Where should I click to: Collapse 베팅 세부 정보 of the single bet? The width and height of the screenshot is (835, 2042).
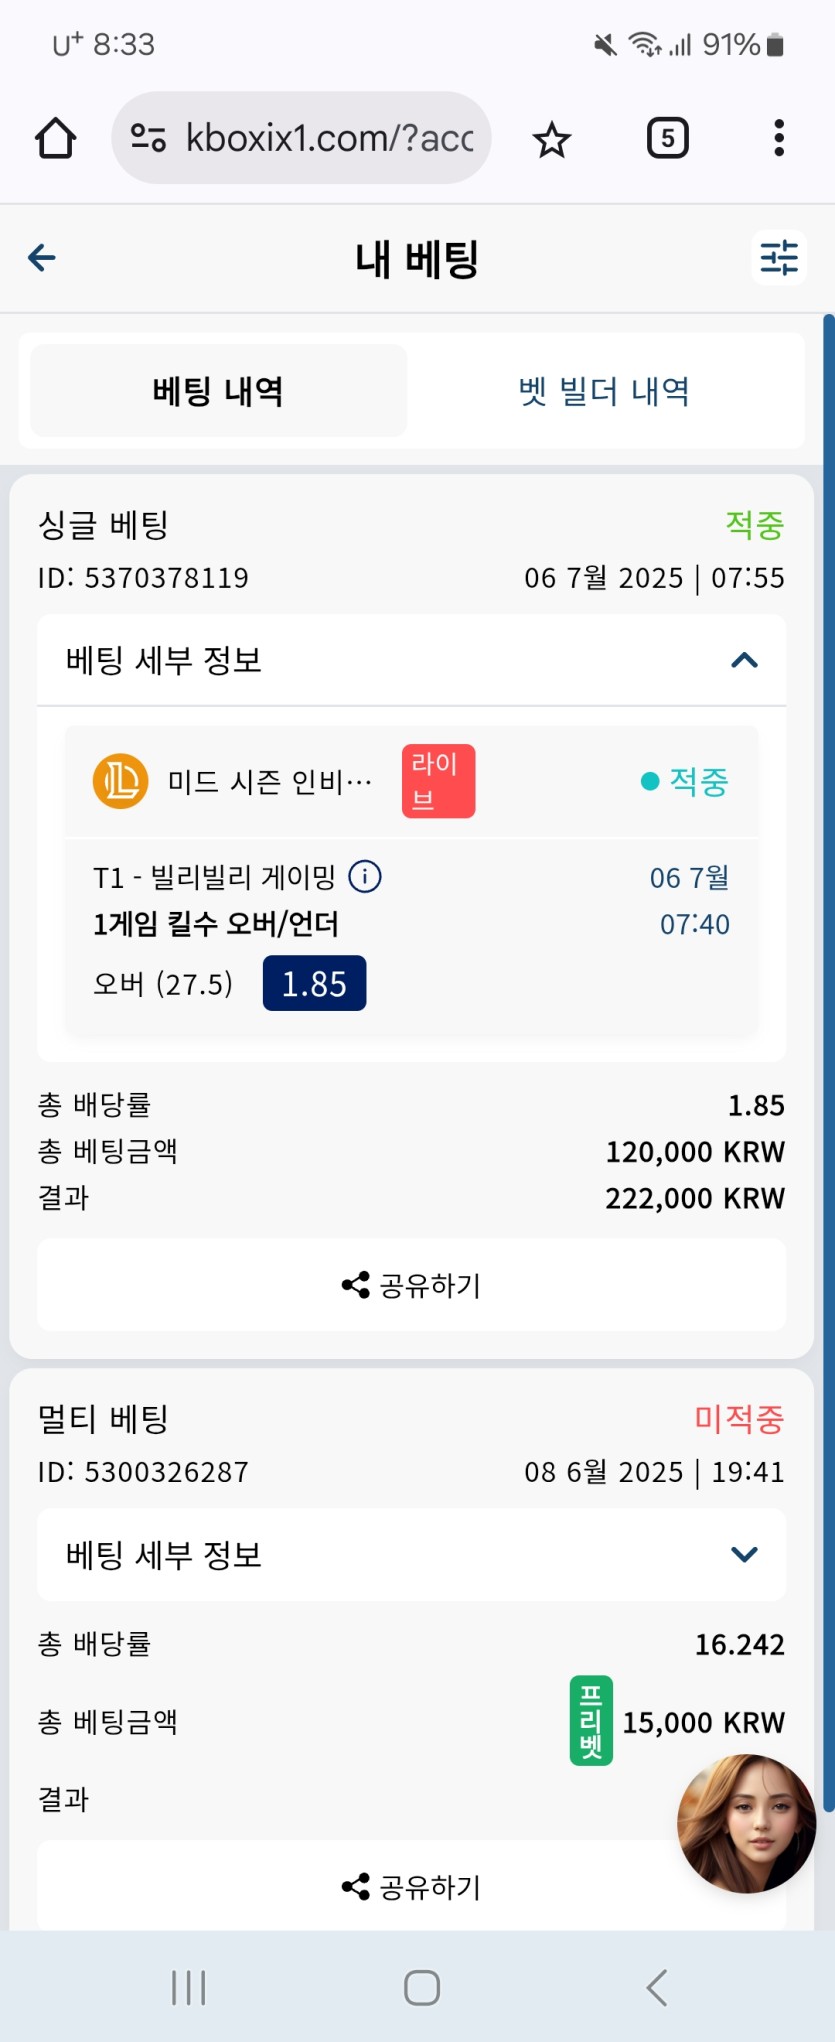pos(411,660)
